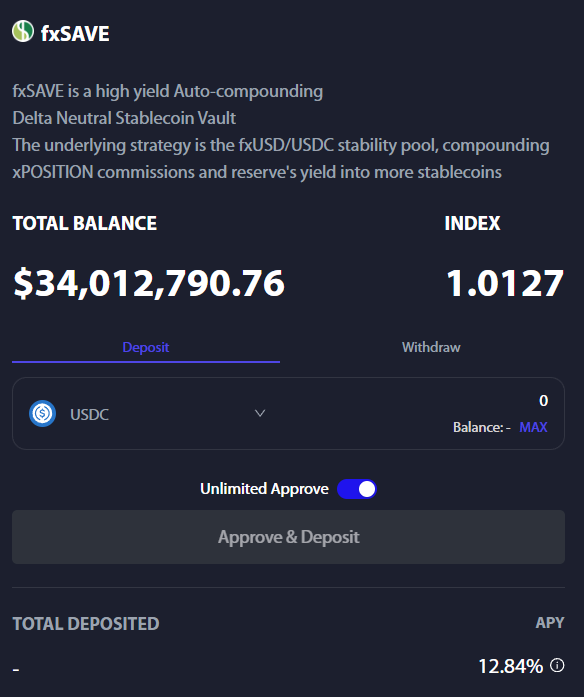This screenshot has width=584, height=697.
Task: Switch to the Withdraw tab
Action: tap(431, 348)
